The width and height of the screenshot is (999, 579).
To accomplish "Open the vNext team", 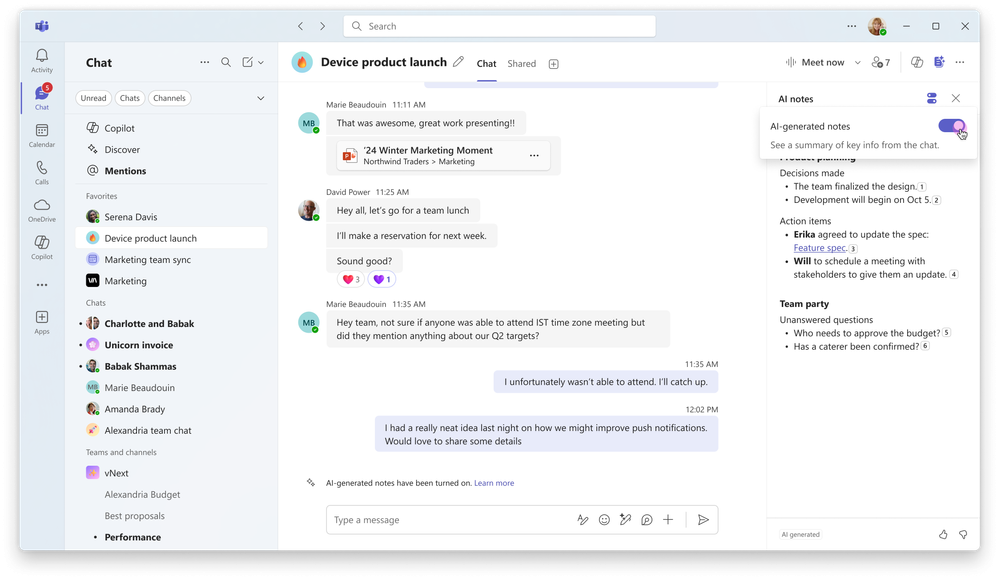I will point(171,473).
